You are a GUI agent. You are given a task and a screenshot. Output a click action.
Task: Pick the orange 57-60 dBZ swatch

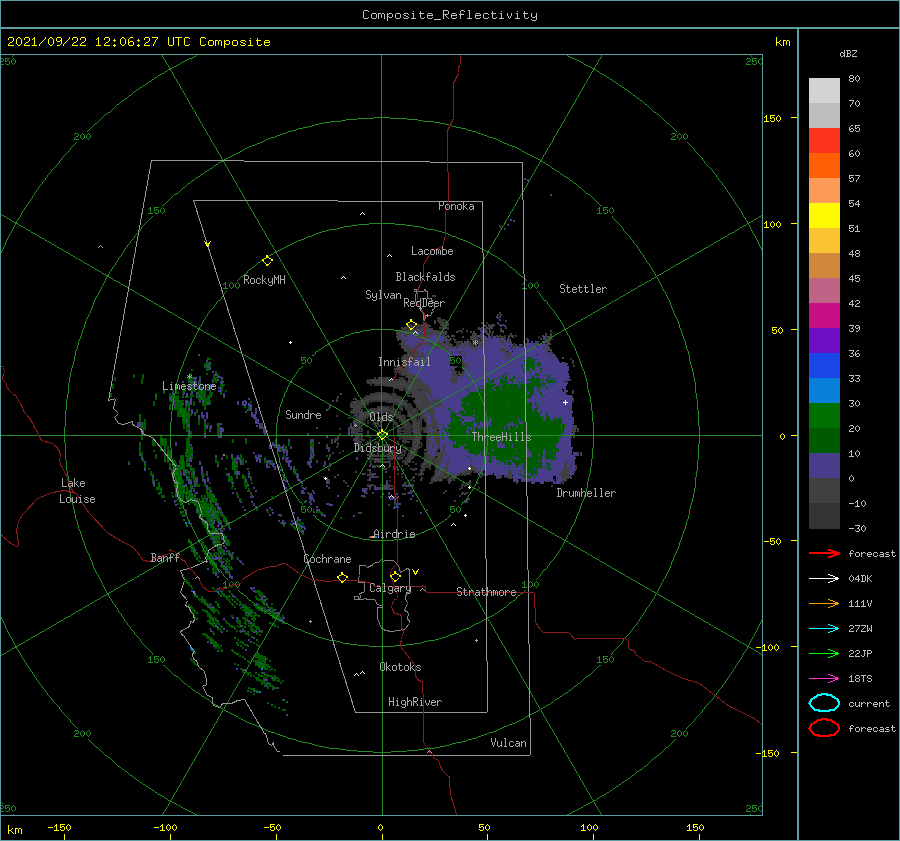[x=824, y=166]
